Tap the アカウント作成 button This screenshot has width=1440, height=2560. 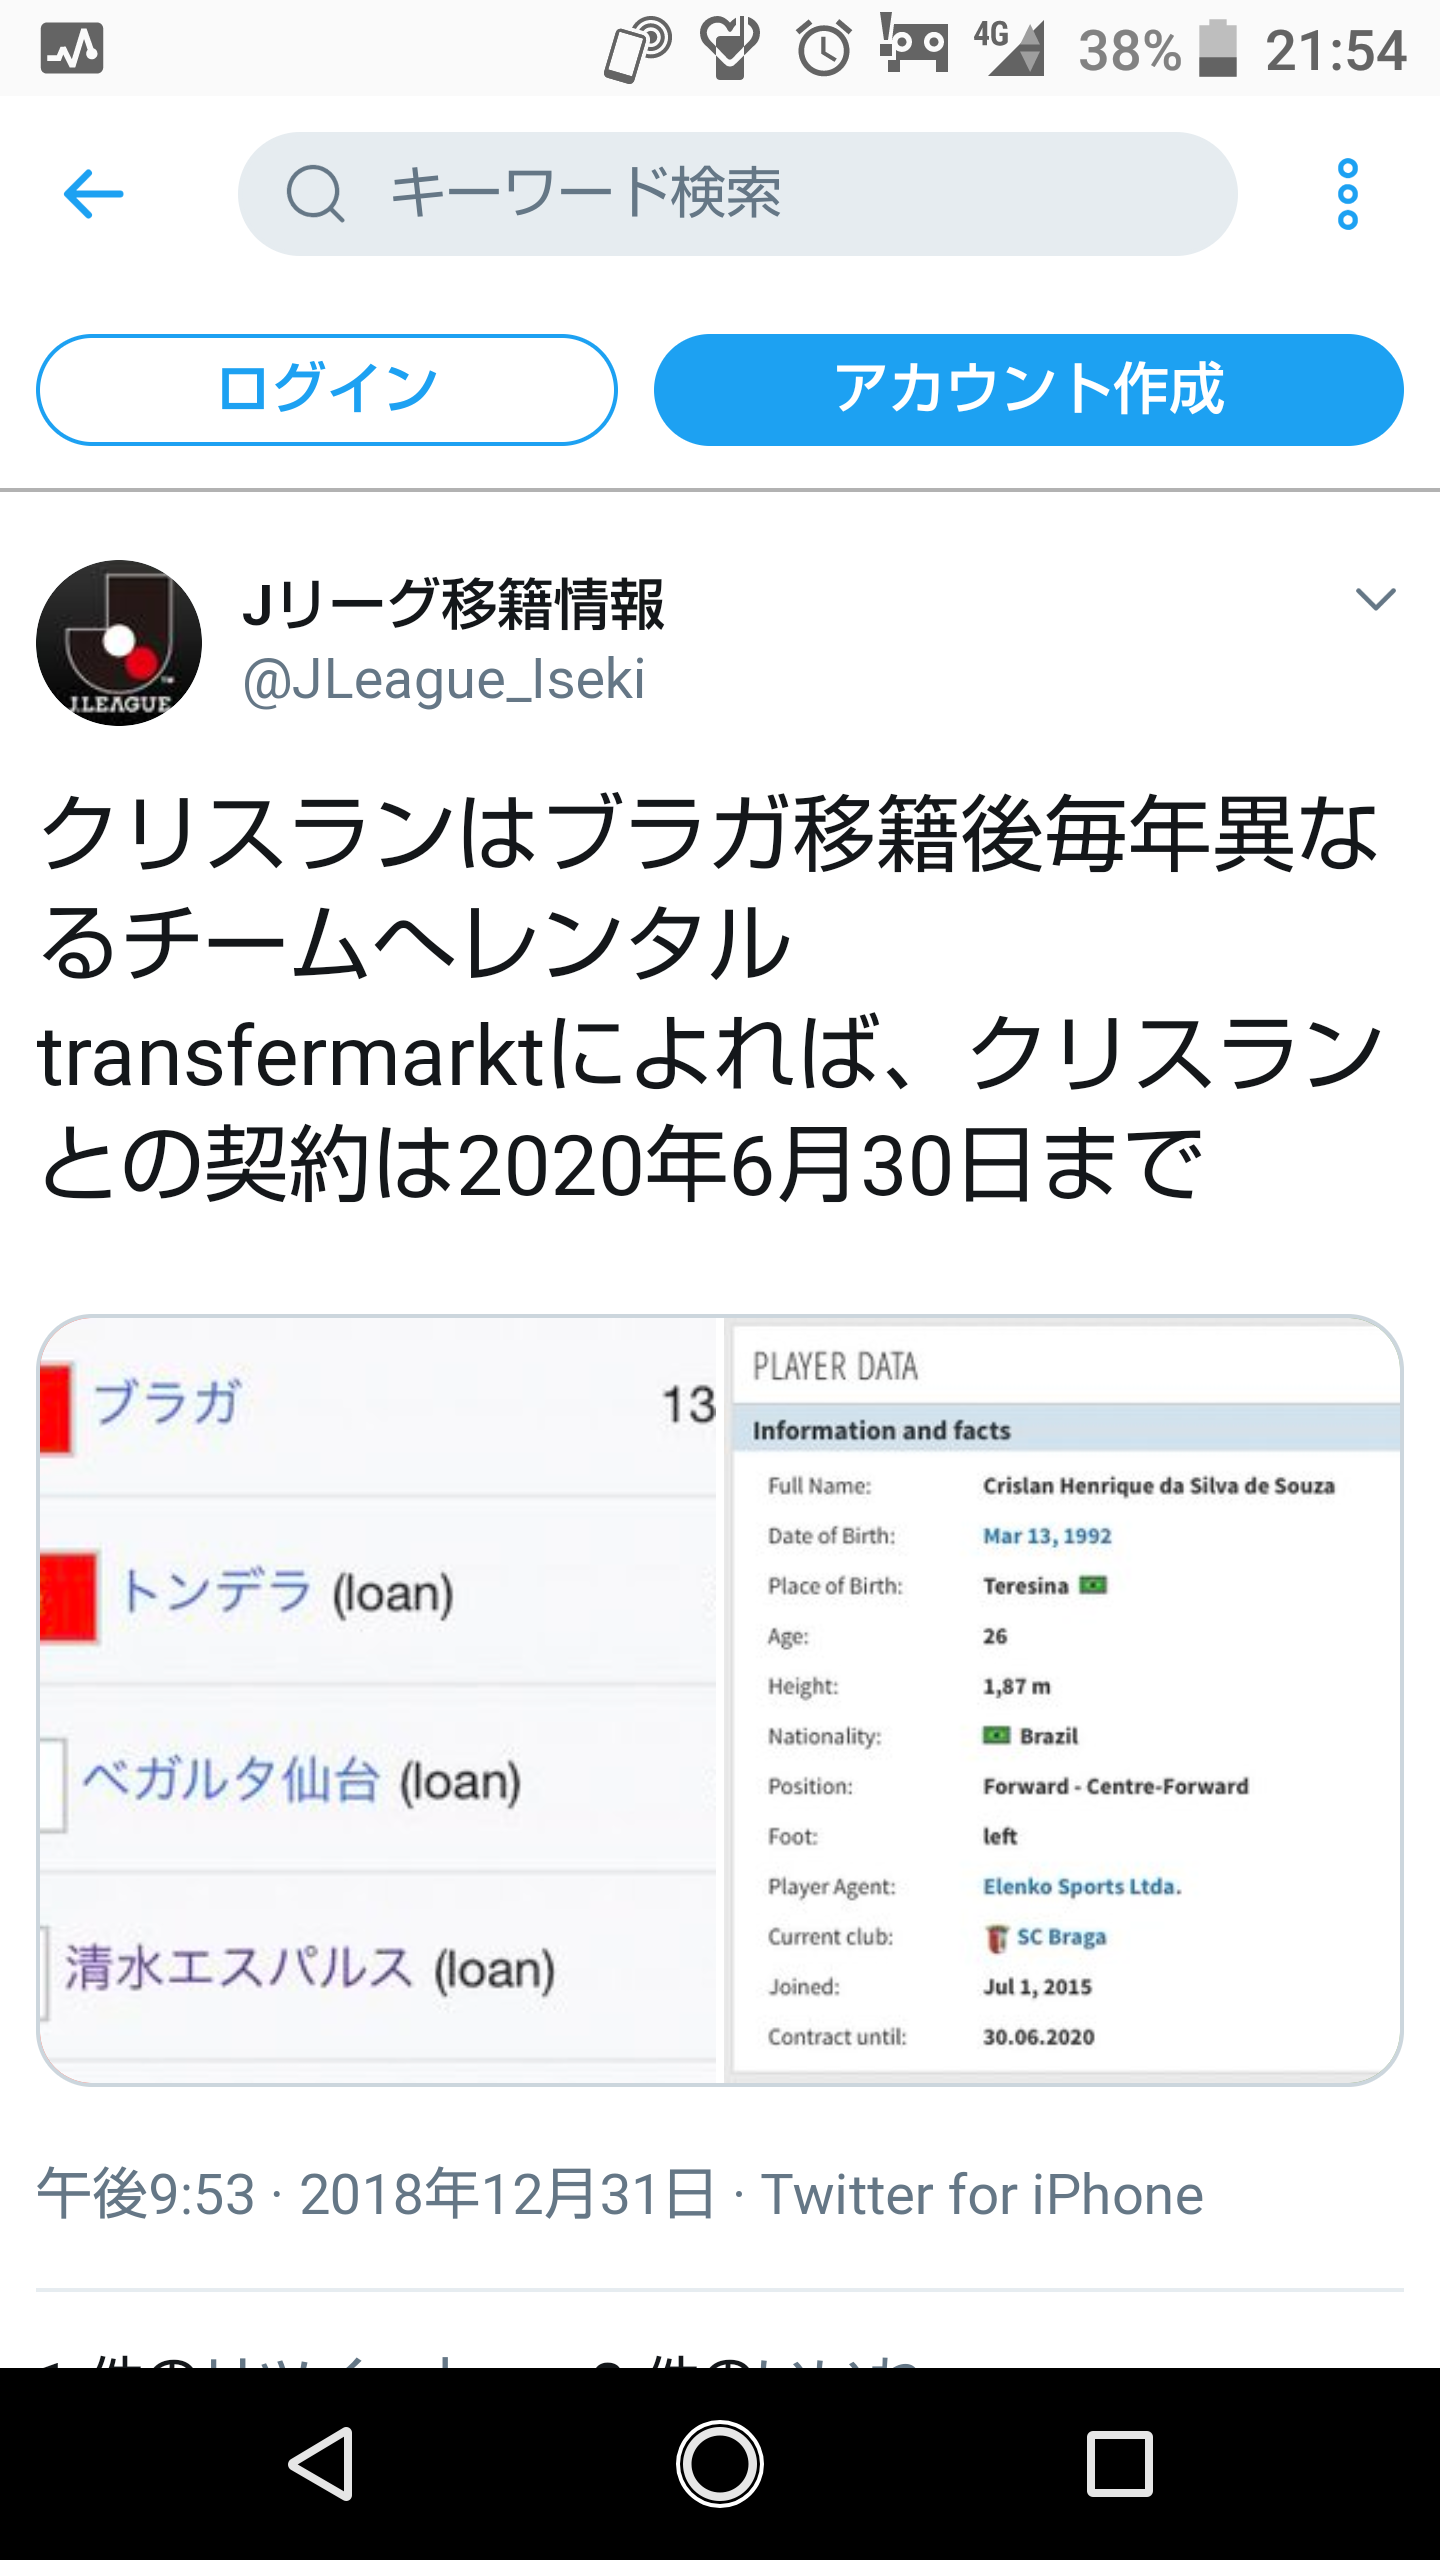click(1028, 389)
